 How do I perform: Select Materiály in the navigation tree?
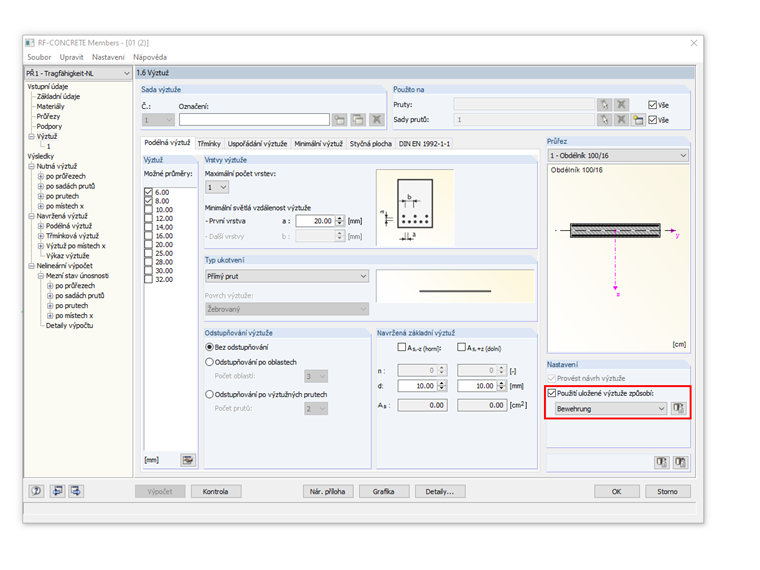tap(50, 106)
